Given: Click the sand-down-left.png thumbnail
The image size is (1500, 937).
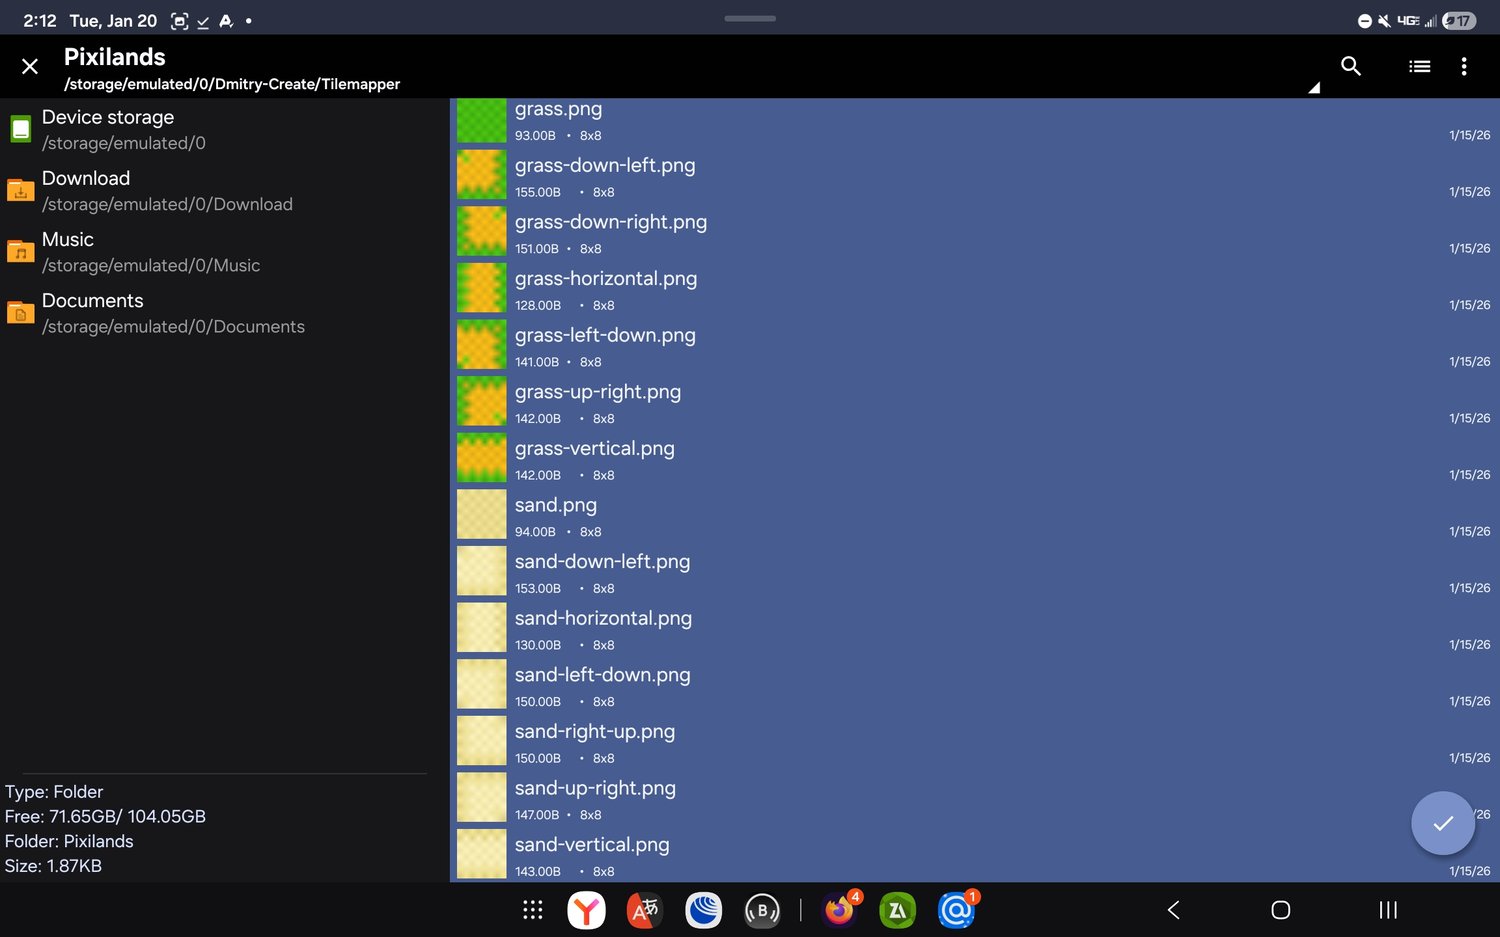Looking at the screenshot, I should tap(482, 572).
